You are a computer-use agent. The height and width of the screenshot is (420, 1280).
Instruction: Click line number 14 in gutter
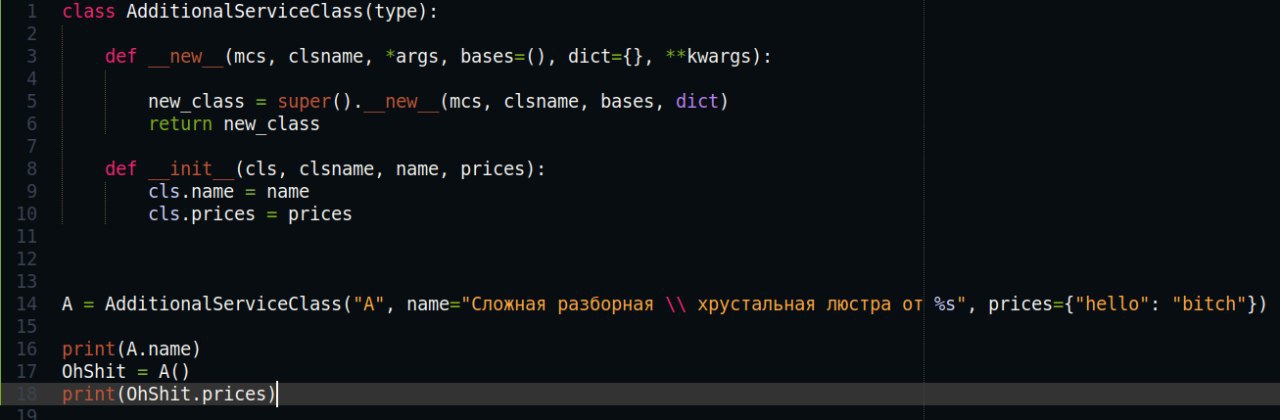(27, 304)
